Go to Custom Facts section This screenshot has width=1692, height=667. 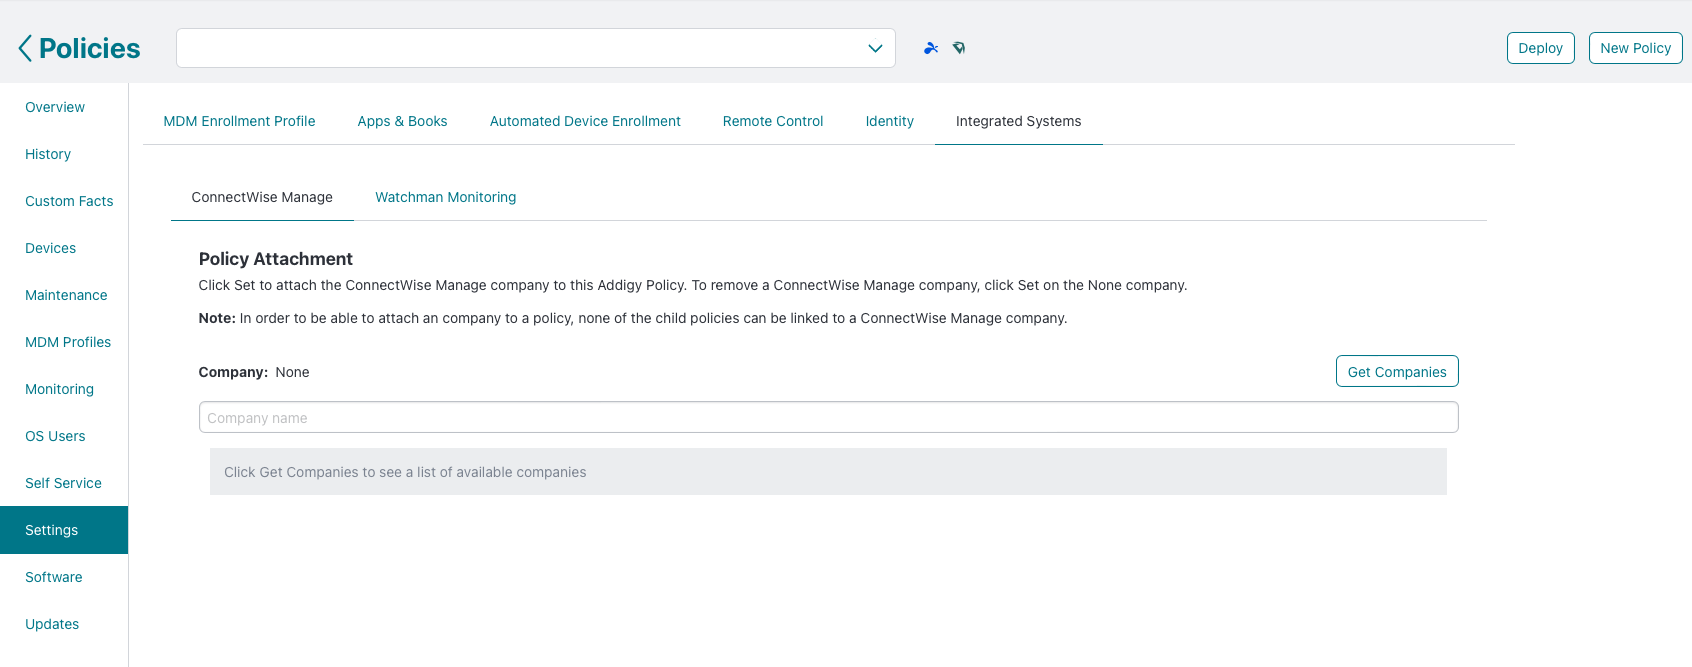(x=69, y=201)
